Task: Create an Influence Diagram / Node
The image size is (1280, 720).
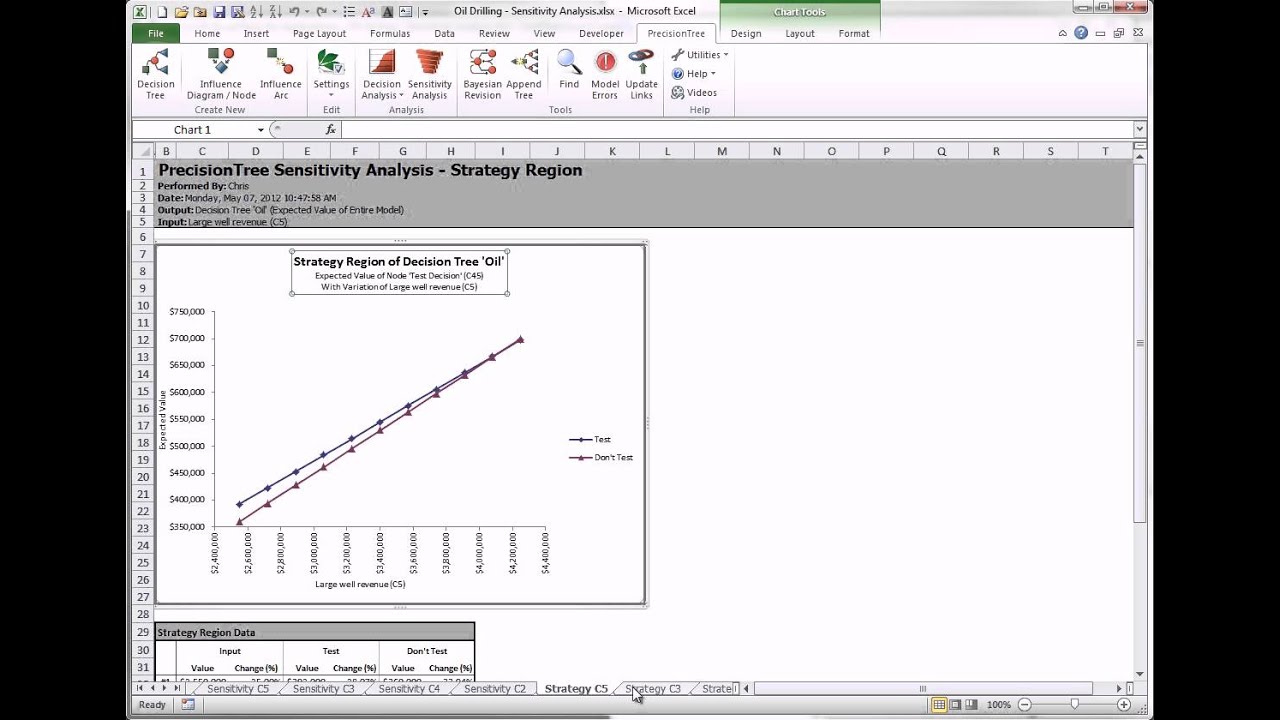Action: [221, 74]
